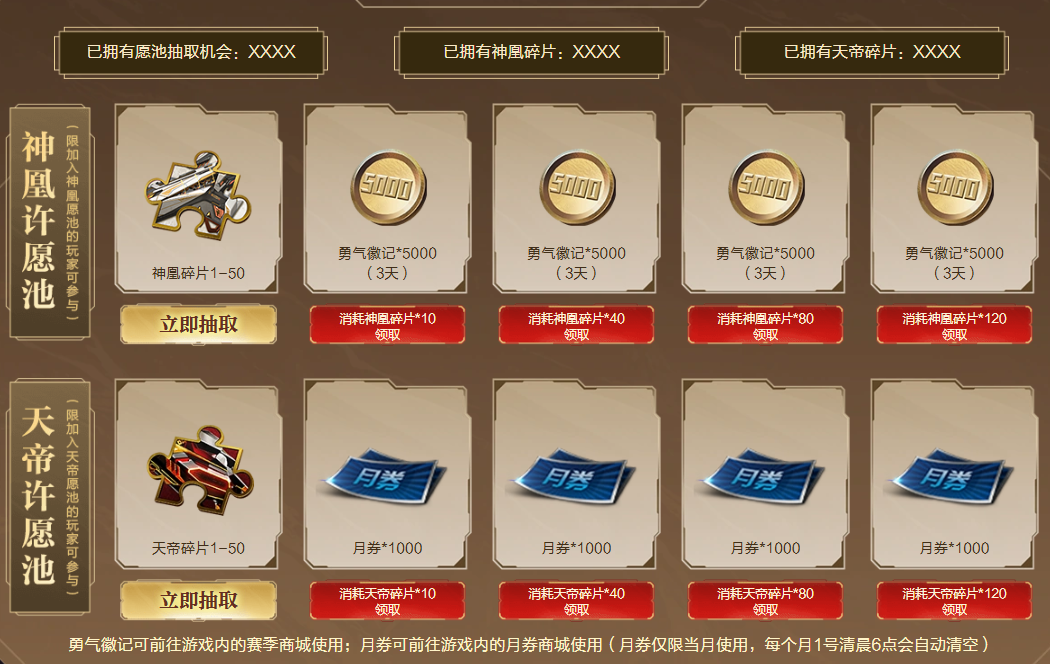Claim reward costing 神凰碎片*10

pos(387,325)
